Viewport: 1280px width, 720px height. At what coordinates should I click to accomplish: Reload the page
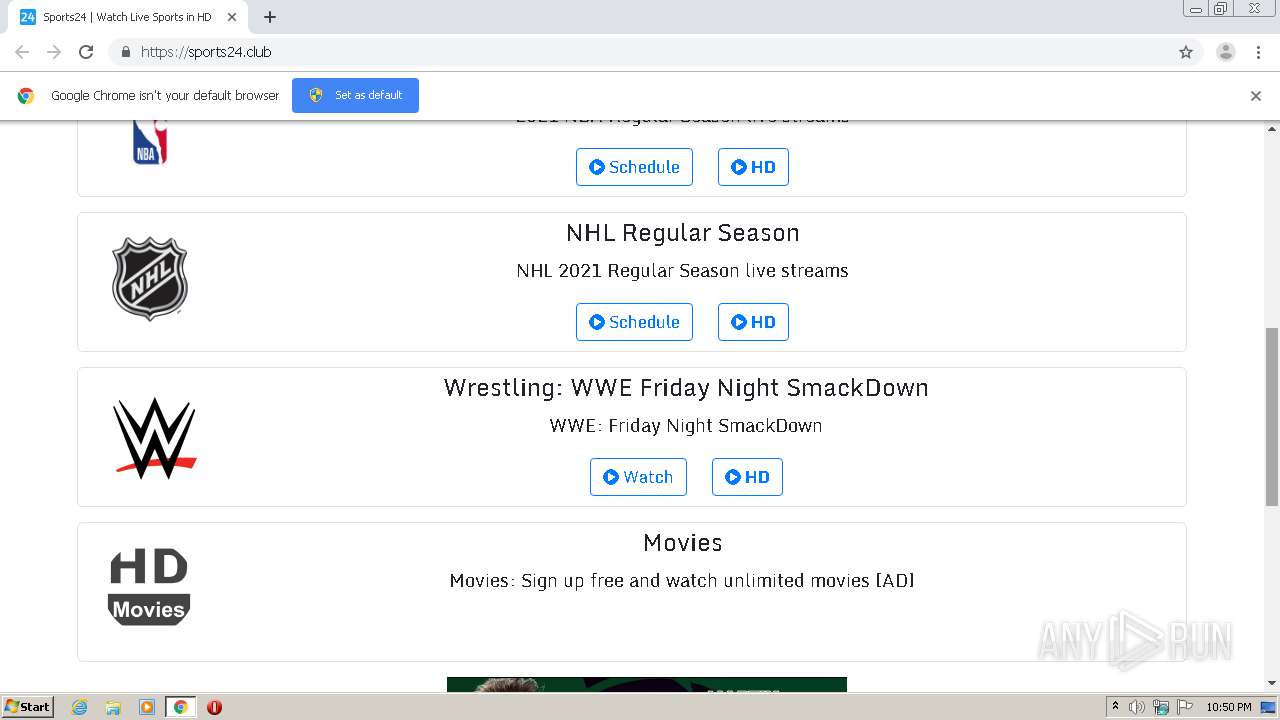[x=86, y=52]
